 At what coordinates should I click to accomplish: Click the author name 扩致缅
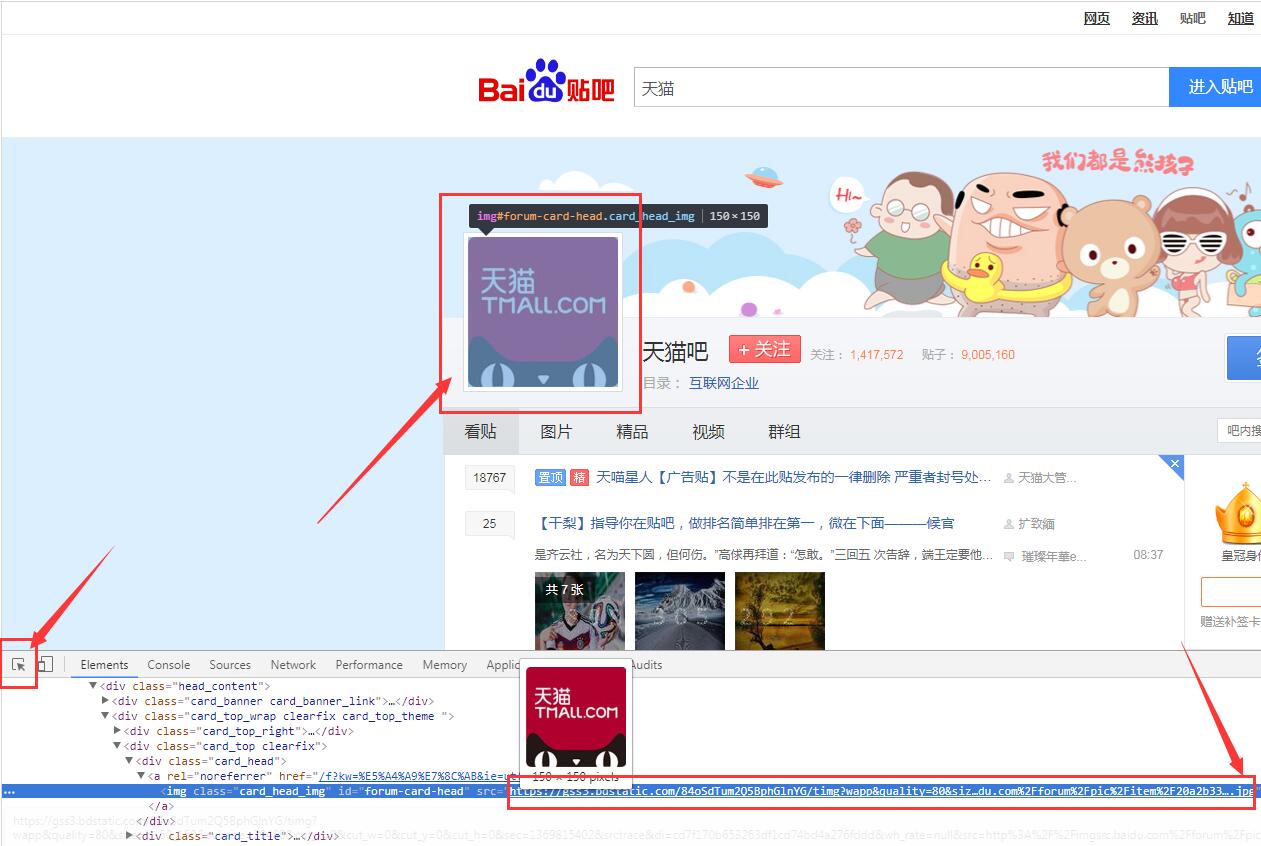pyautogui.click(x=1036, y=524)
